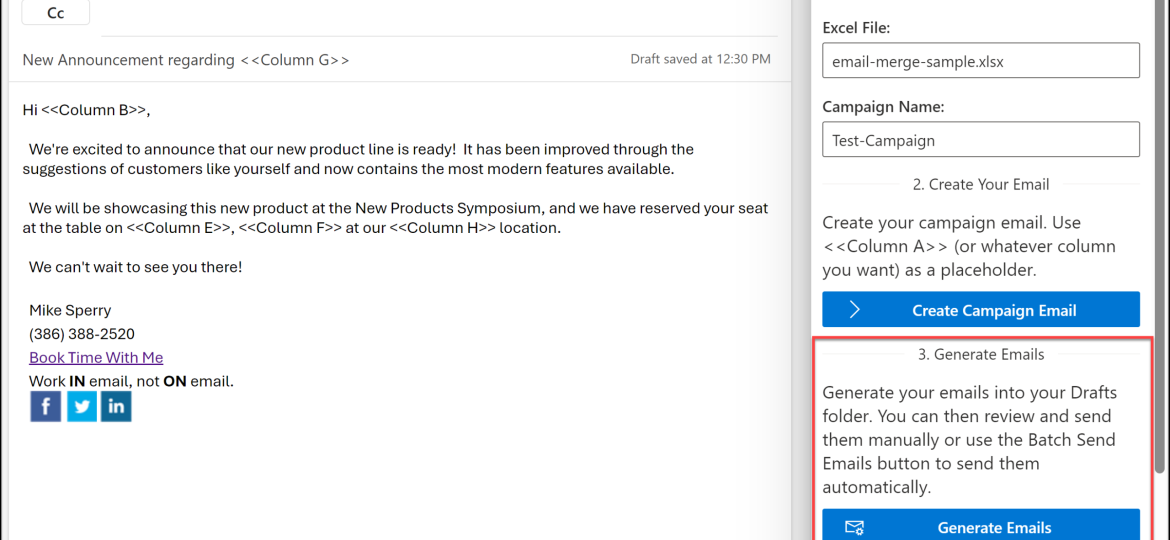Click the 3. Generate Emails heading
The height and width of the screenshot is (540, 1170).
click(980, 354)
